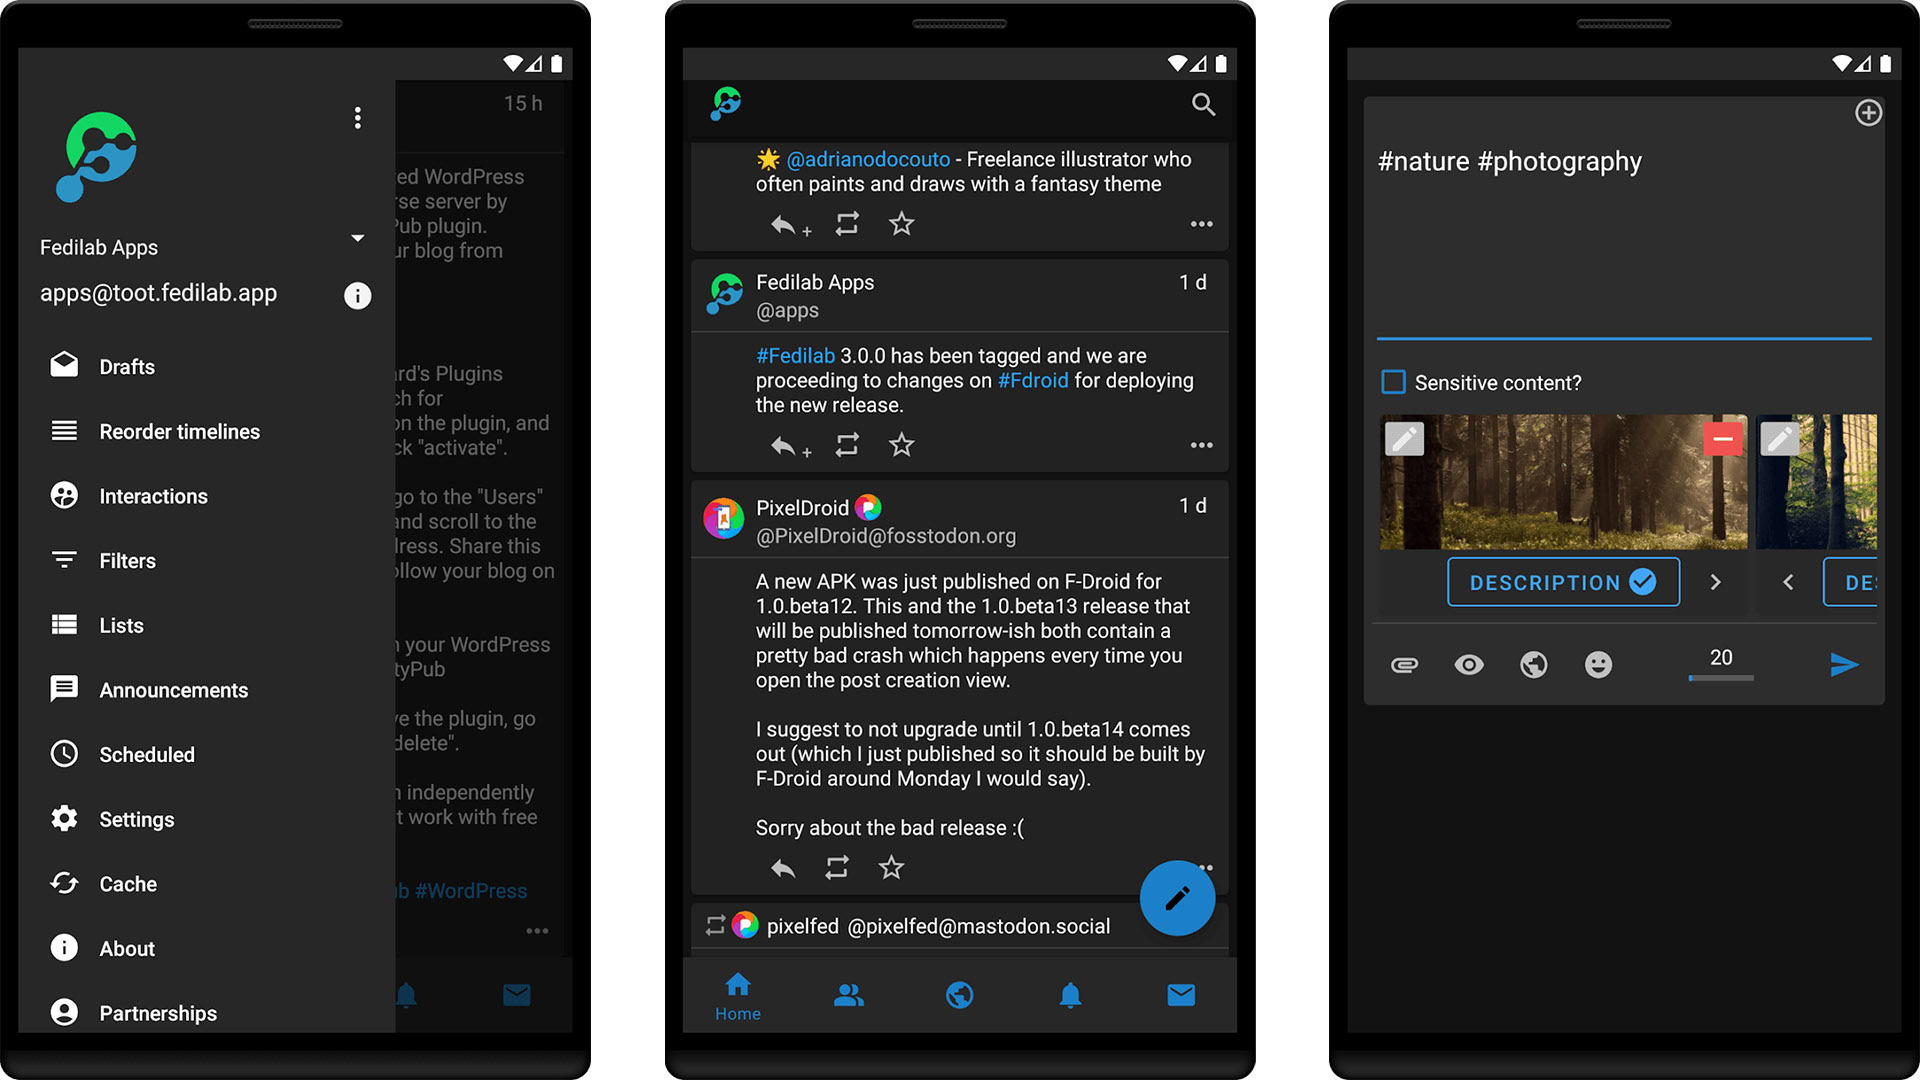
Task: Click the three-dot overflow menu on PixelDroid post
Action: [x=1203, y=868]
